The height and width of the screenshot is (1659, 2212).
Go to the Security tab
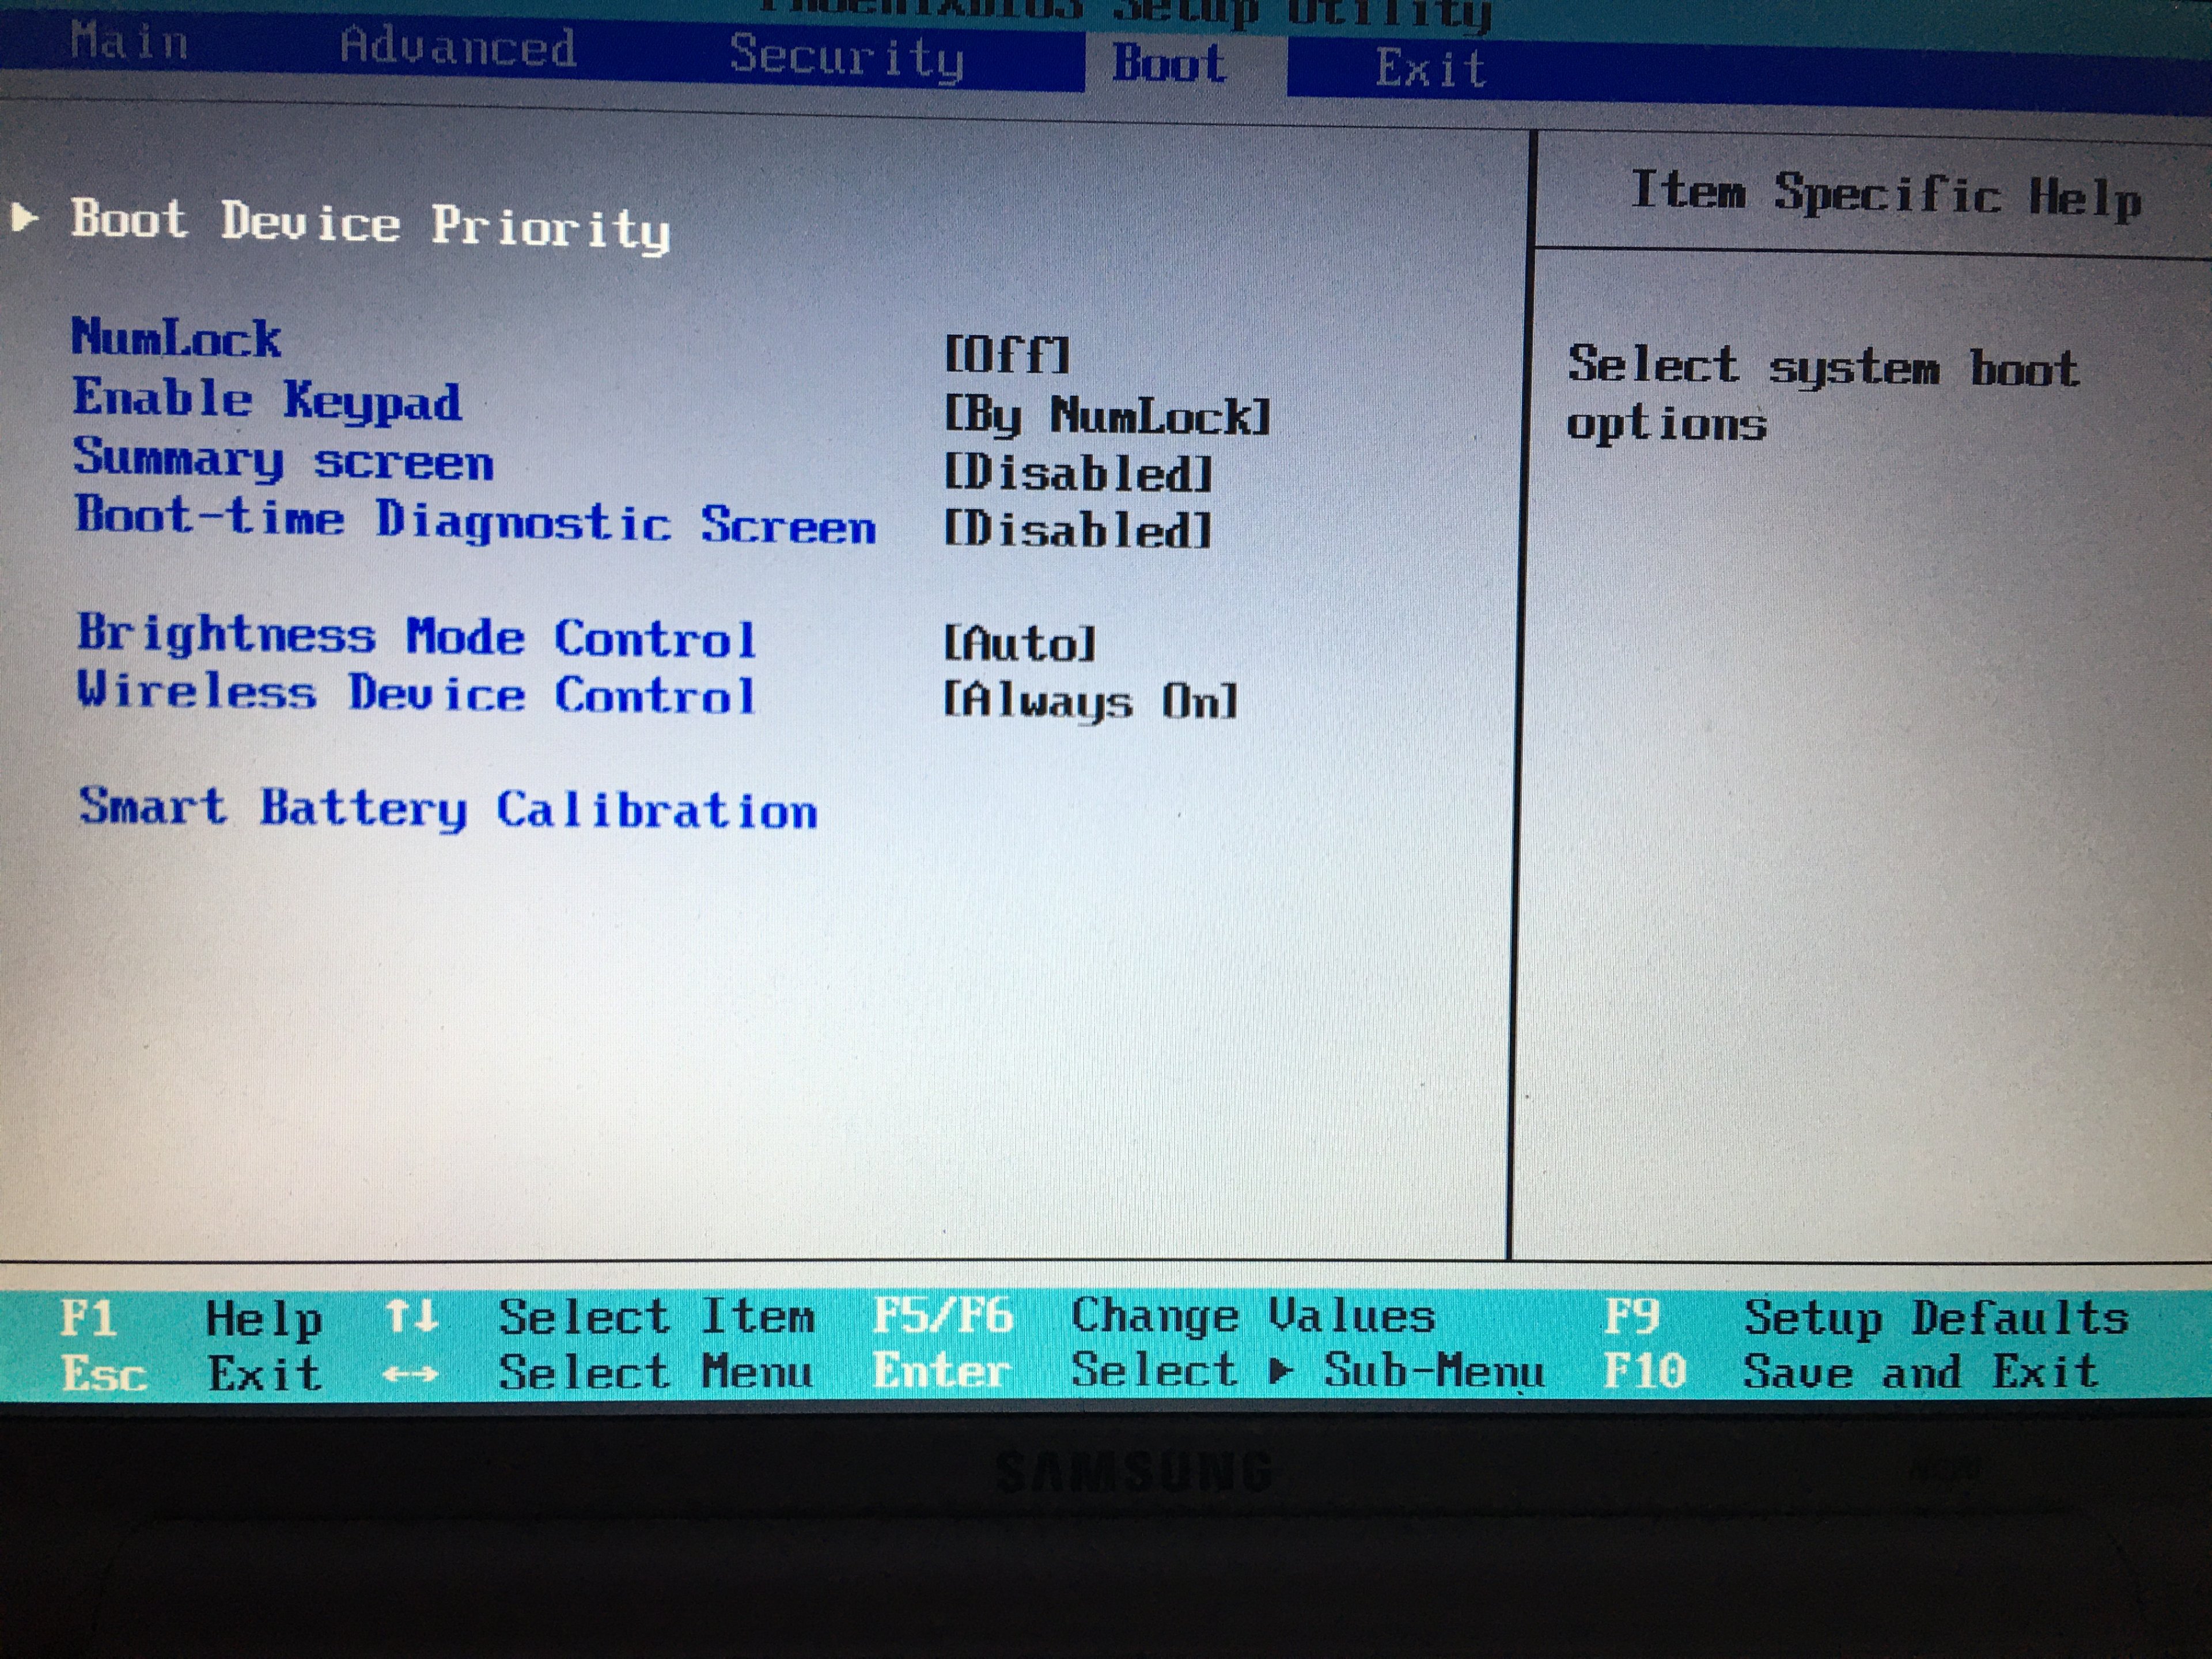click(x=846, y=57)
